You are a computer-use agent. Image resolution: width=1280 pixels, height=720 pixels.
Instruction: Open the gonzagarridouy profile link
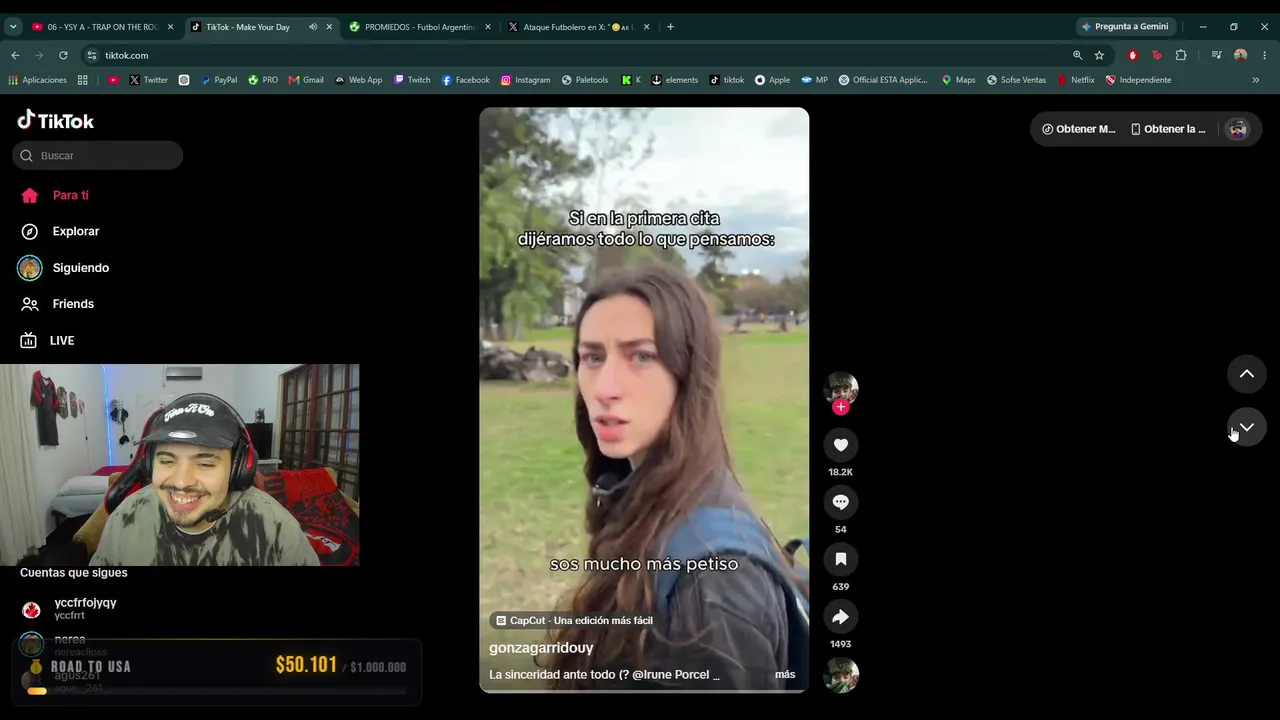tap(541, 648)
